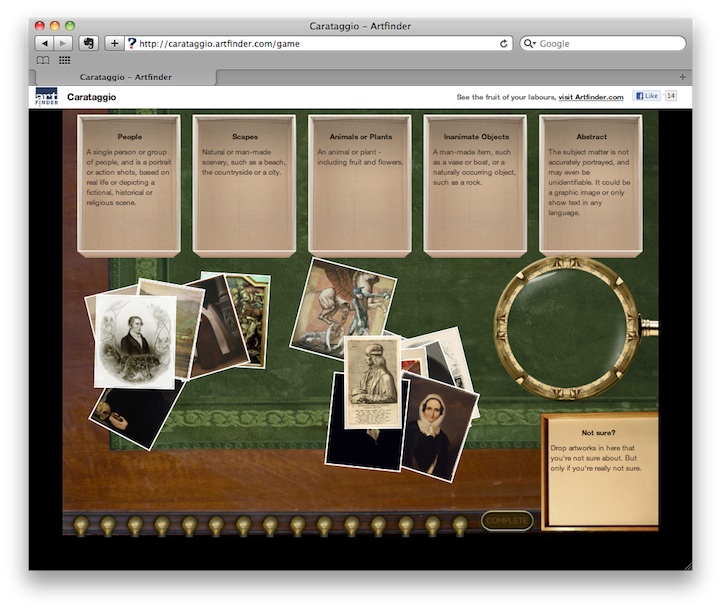Click the Evernote elephant toolbar icon
The height and width of the screenshot is (610, 721).
[x=88, y=44]
